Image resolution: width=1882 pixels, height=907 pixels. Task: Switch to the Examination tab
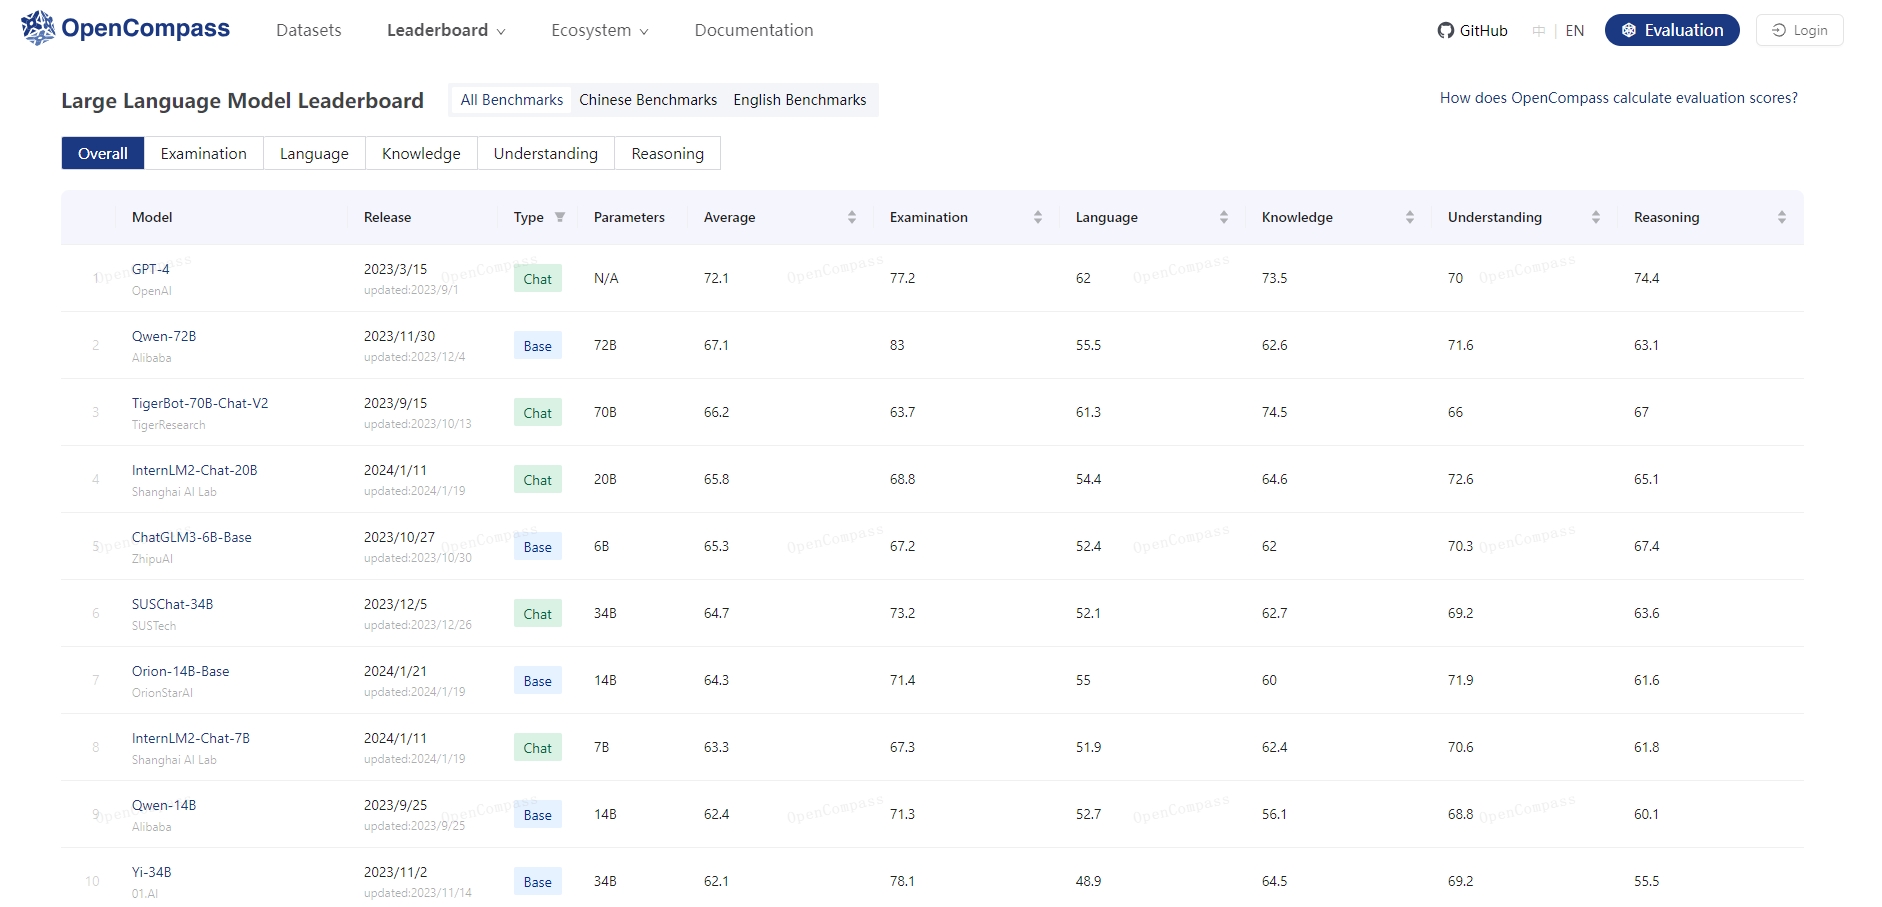[204, 153]
